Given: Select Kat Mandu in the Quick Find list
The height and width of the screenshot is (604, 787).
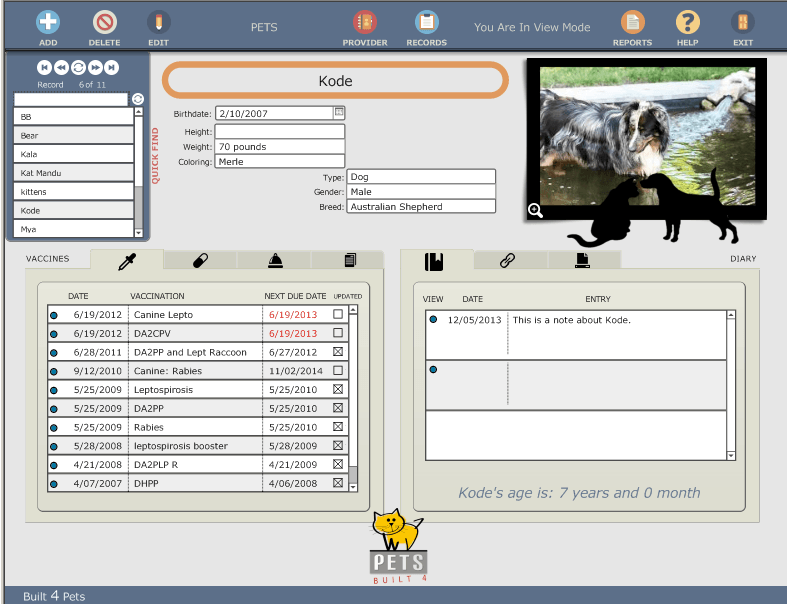Looking at the screenshot, I should (x=73, y=173).
